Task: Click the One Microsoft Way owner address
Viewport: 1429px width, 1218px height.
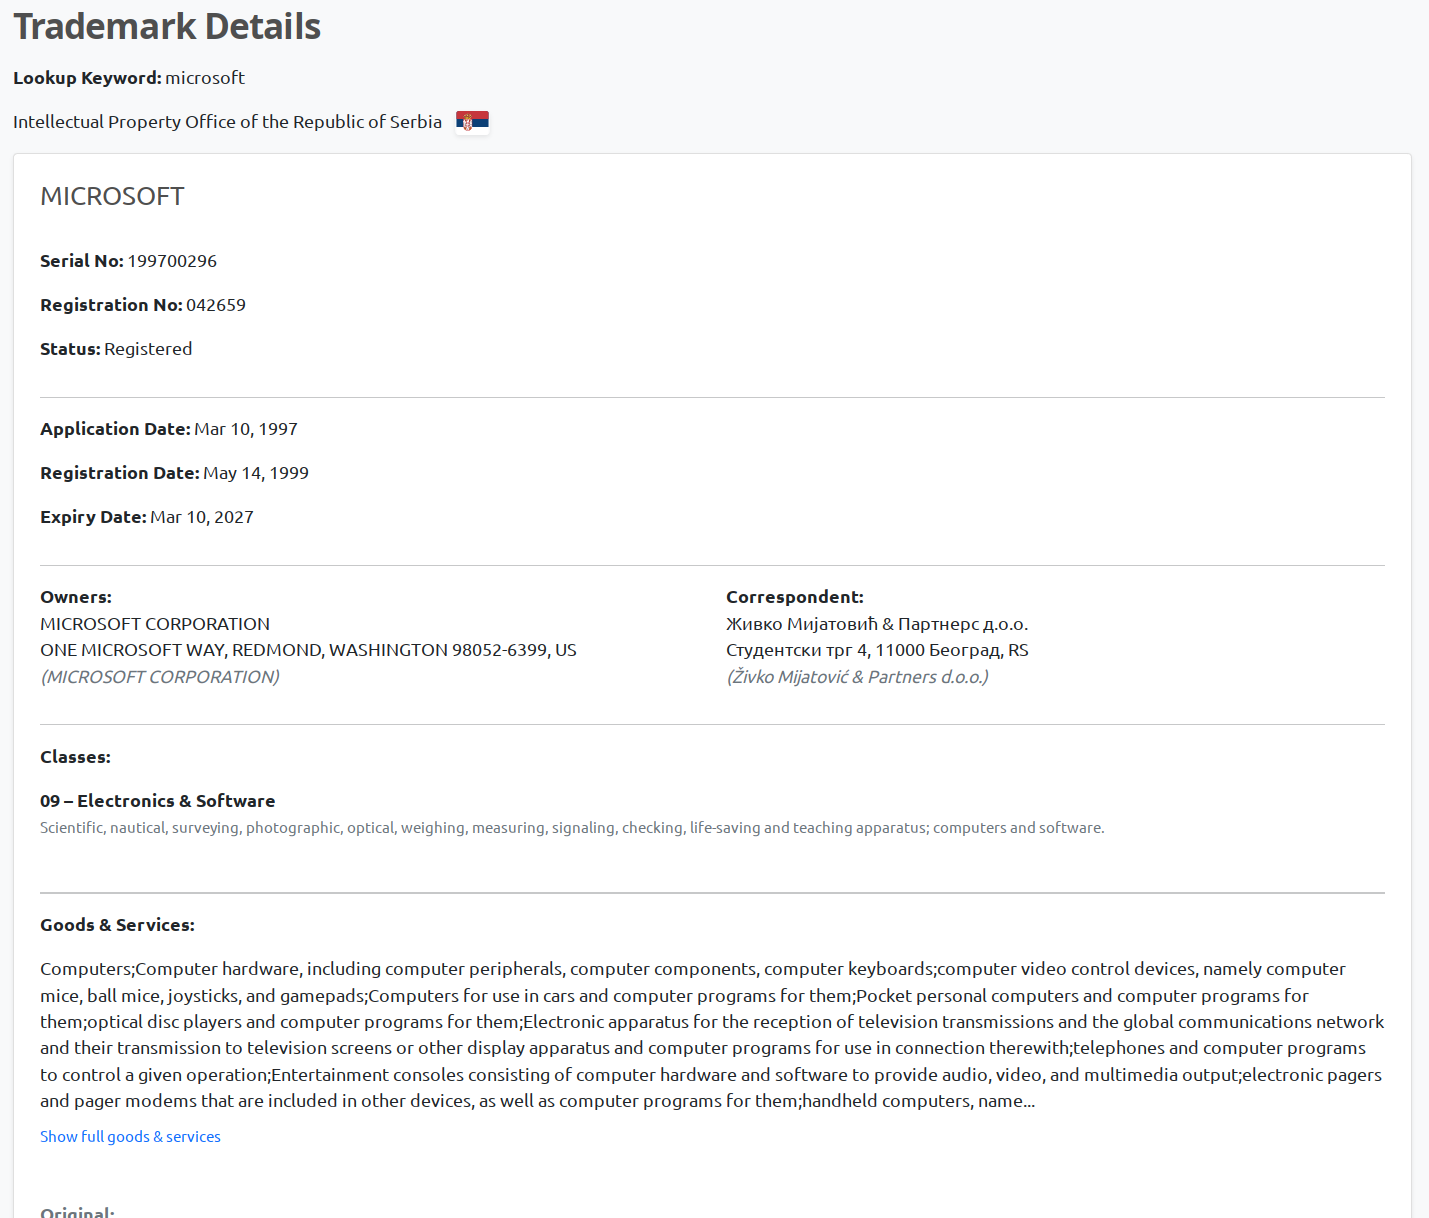Action: click(308, 650)
